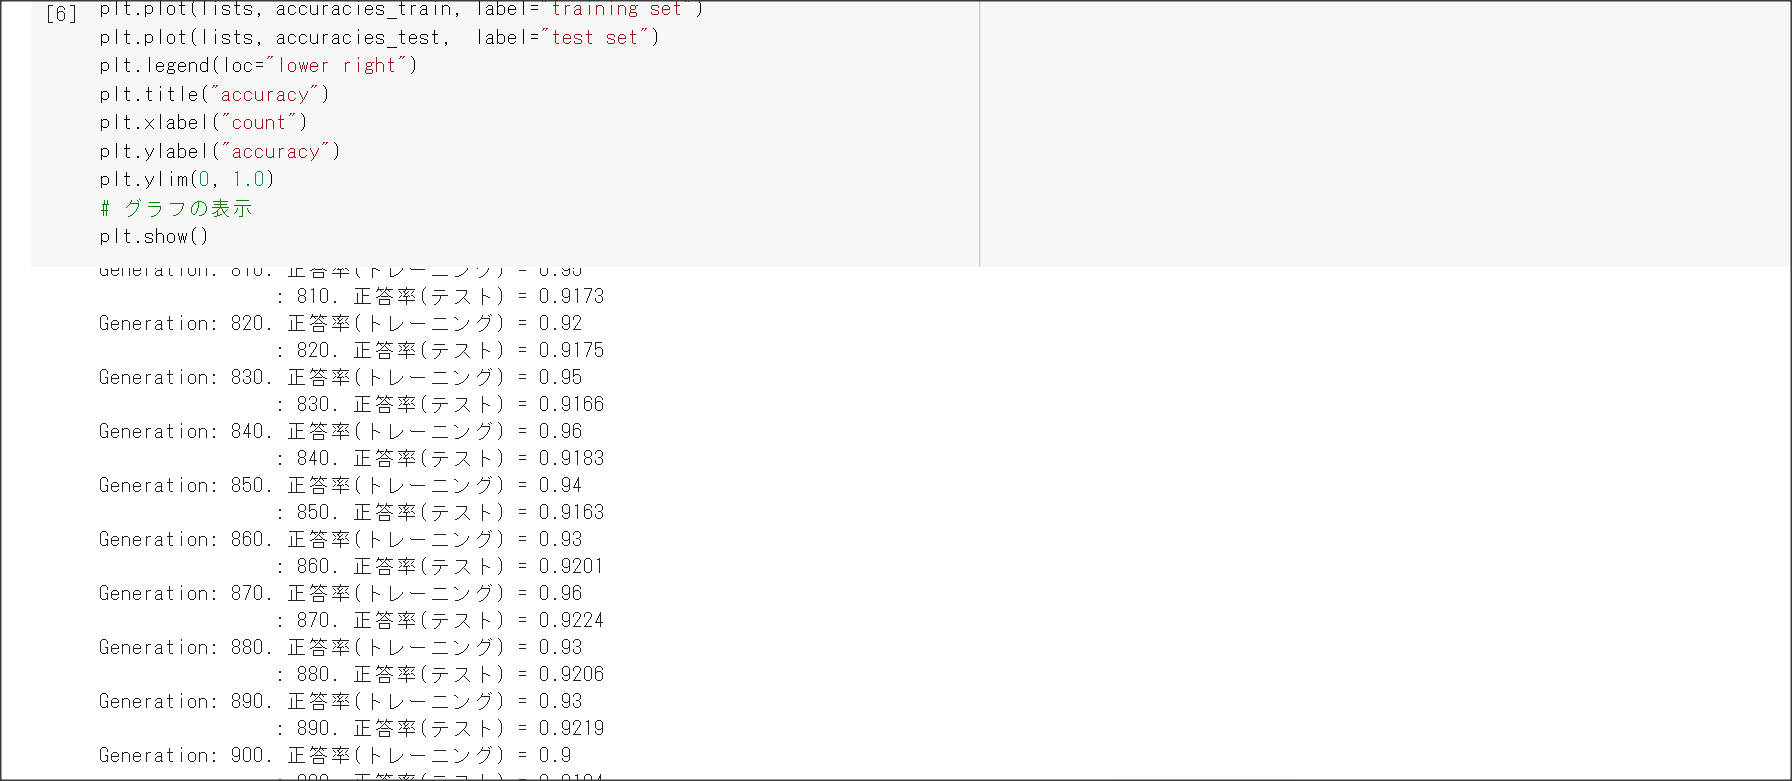Click code line plt.show()
This screenshot has height=781, width=1792.
154,237
